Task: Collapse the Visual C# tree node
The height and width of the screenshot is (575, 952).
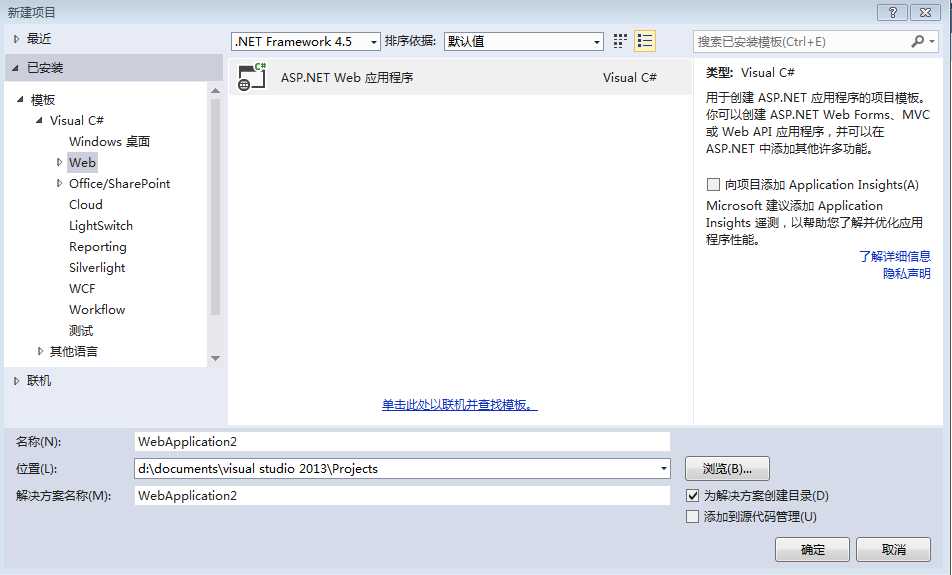Action: (39, 120)
